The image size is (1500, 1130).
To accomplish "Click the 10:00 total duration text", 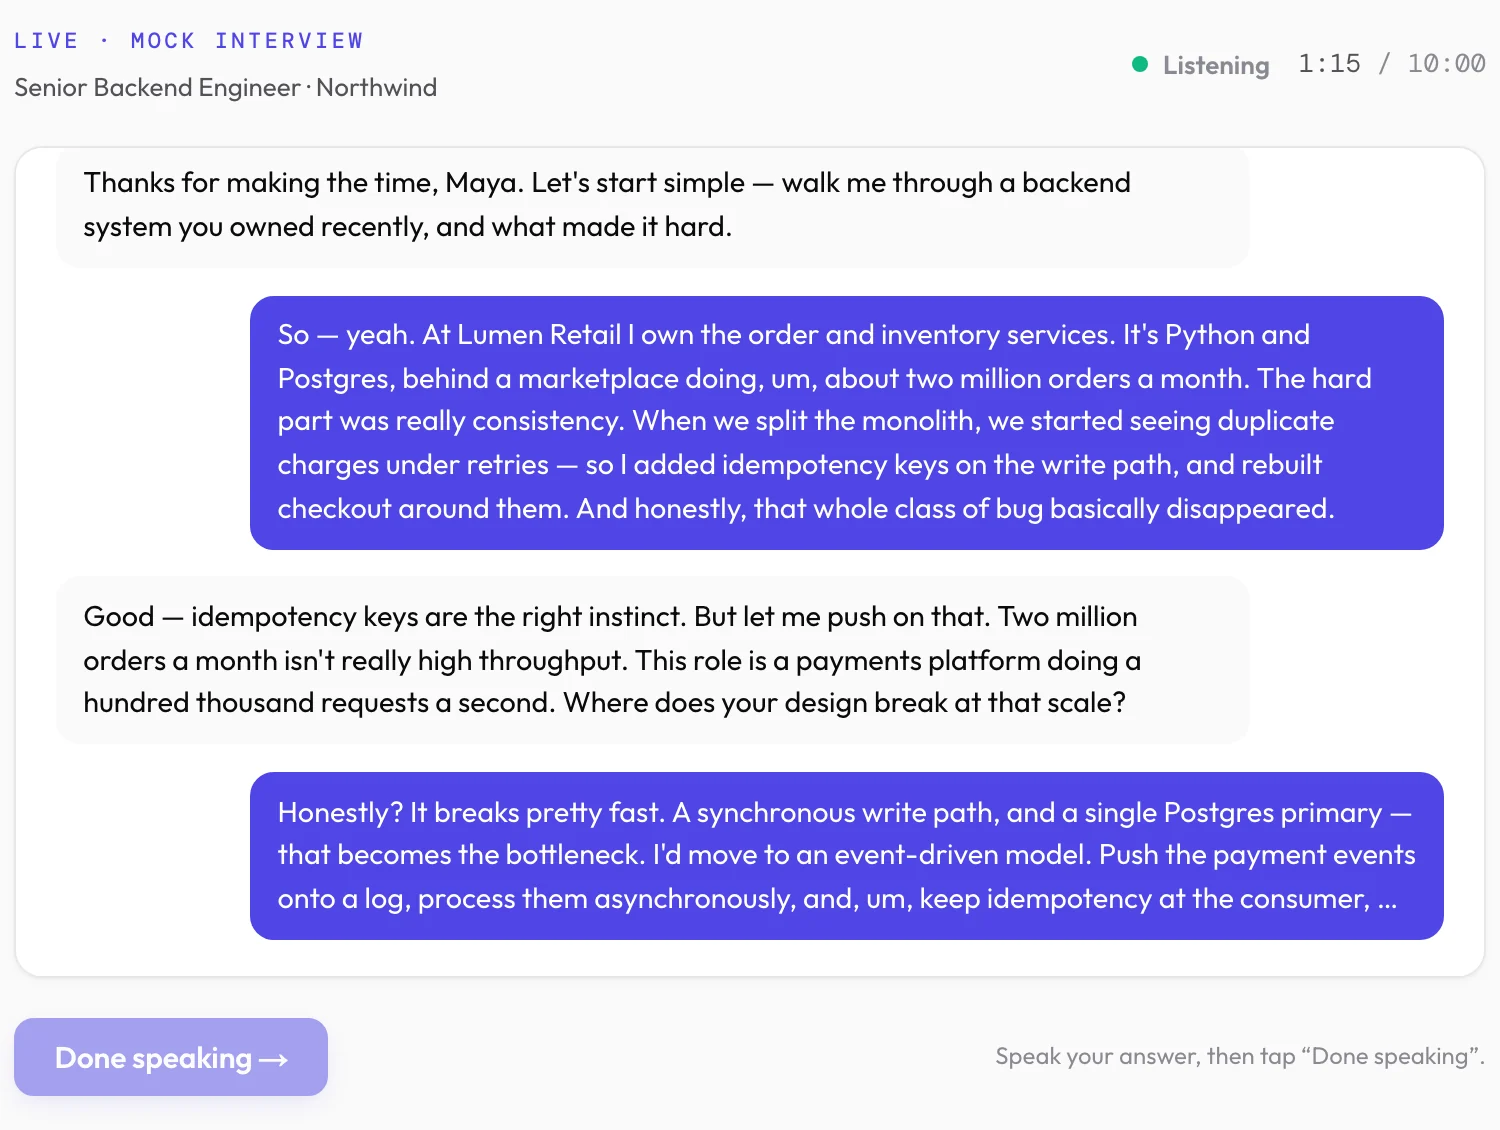I will tap(1446, 64).
